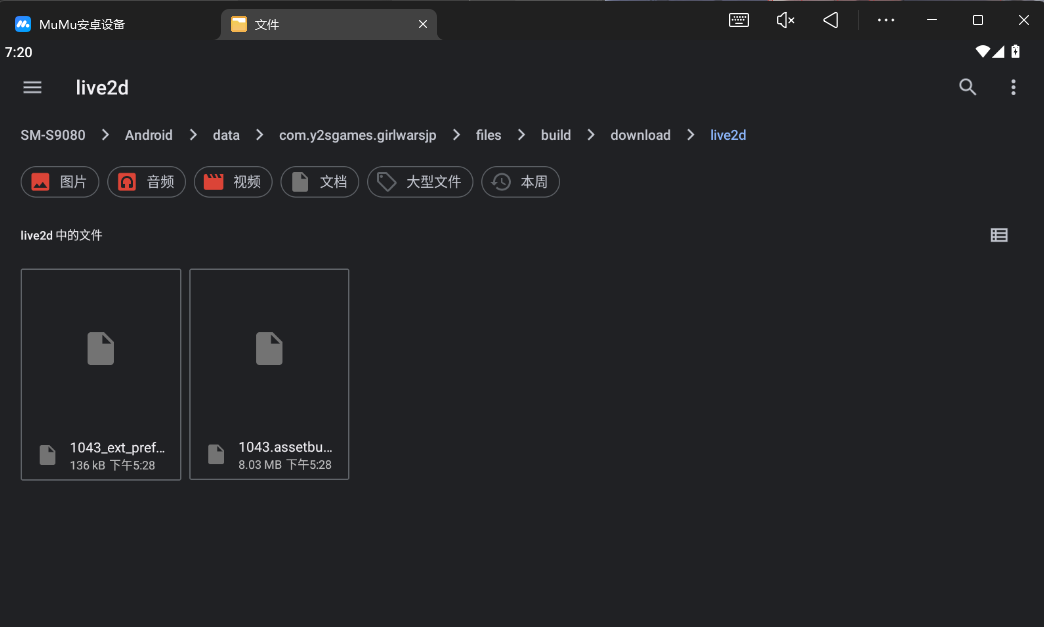1044x627 pixels.
Task: Click the 7:20 status bar clock
Action: tap(19, 52)
